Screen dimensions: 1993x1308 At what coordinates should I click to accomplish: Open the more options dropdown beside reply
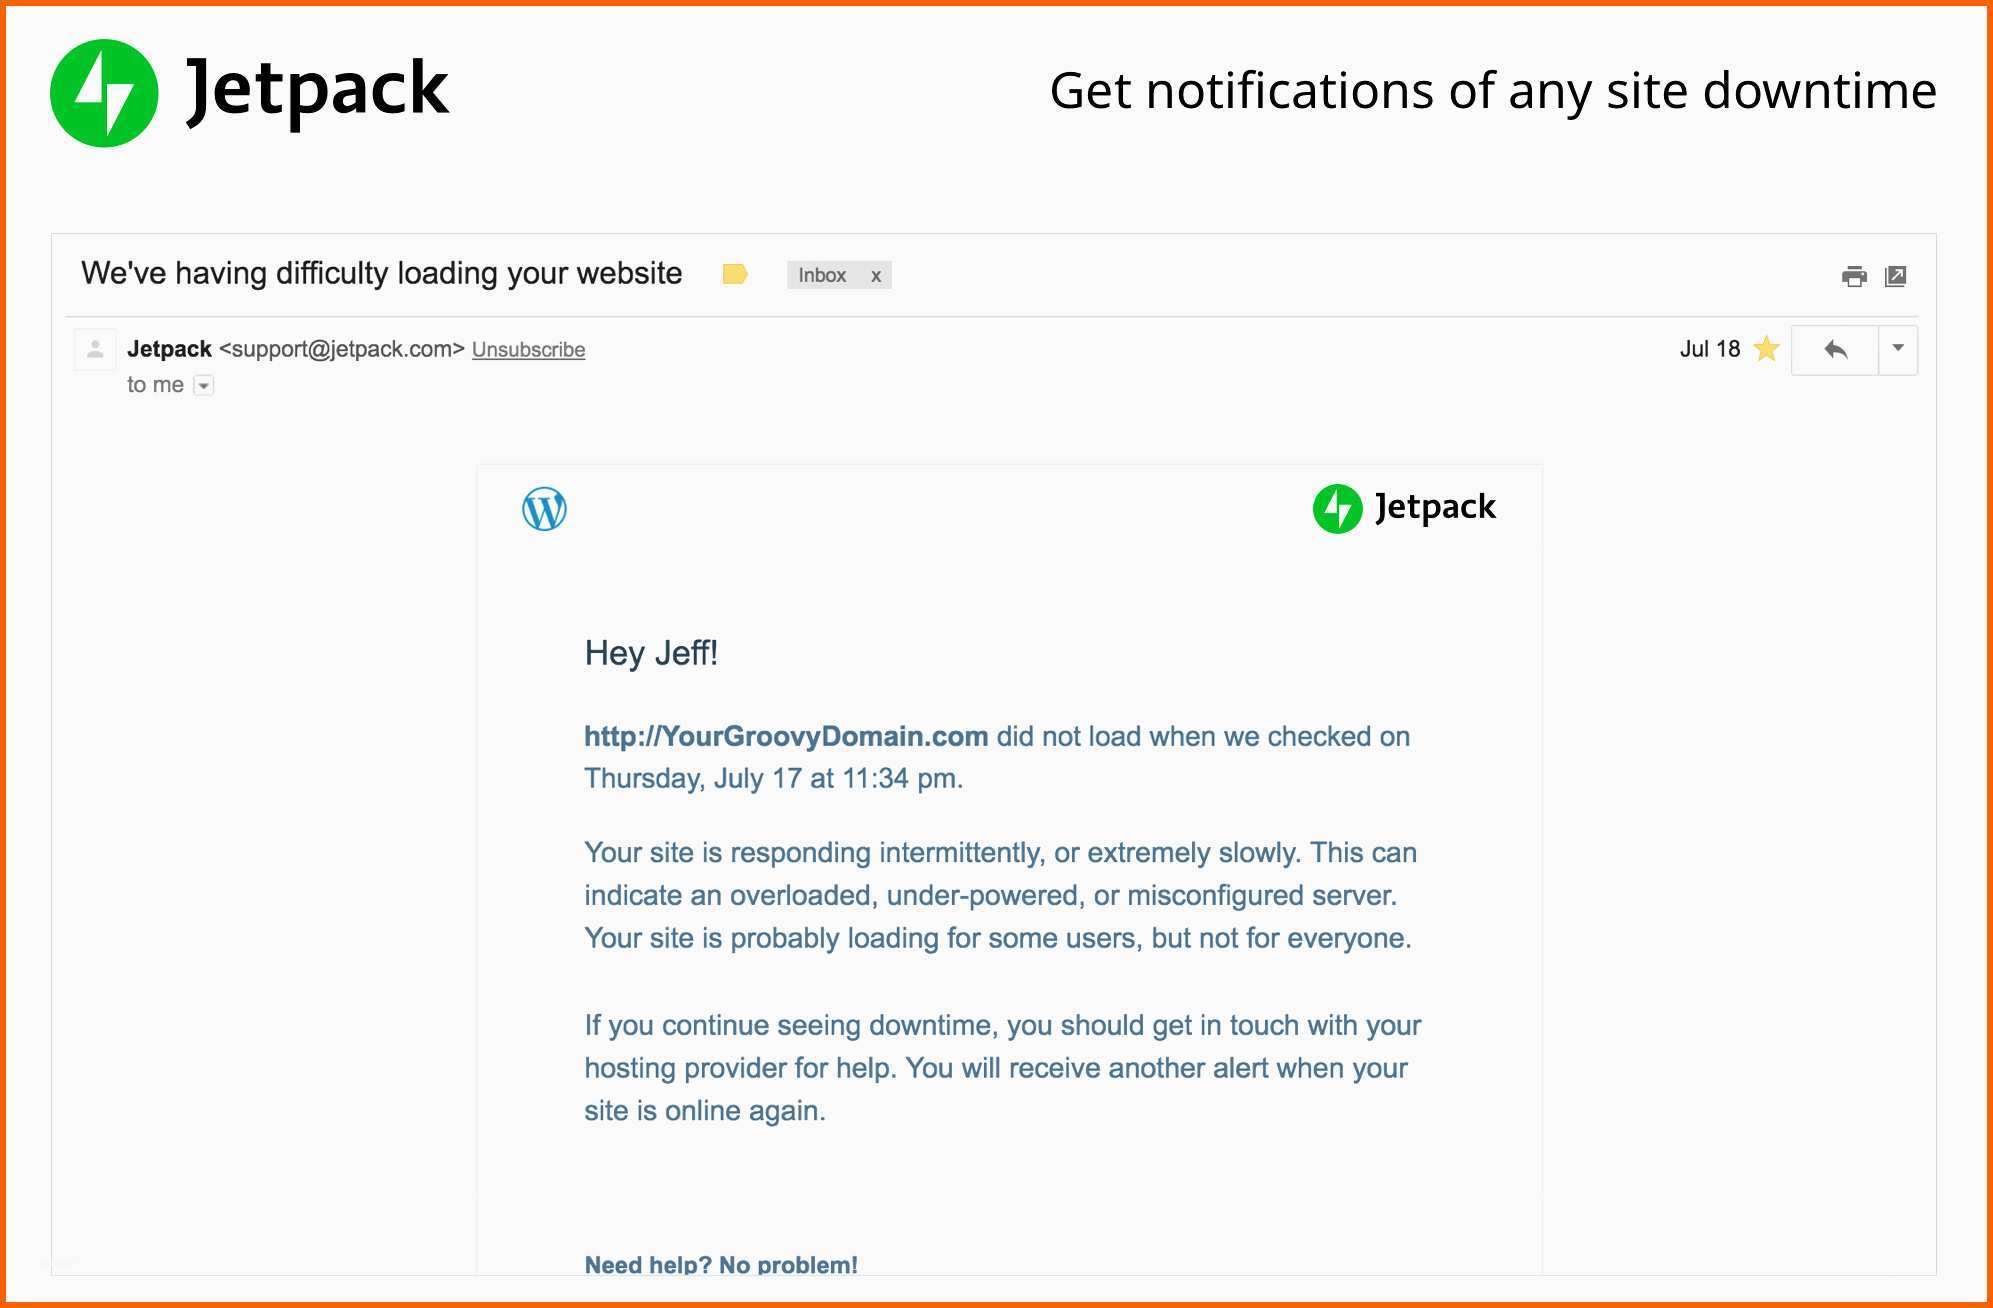click(x=1897, y=349)
